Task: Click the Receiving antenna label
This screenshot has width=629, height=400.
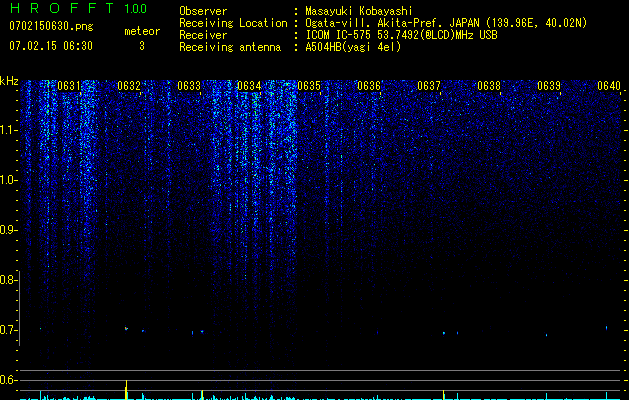Action: [230, 47]
